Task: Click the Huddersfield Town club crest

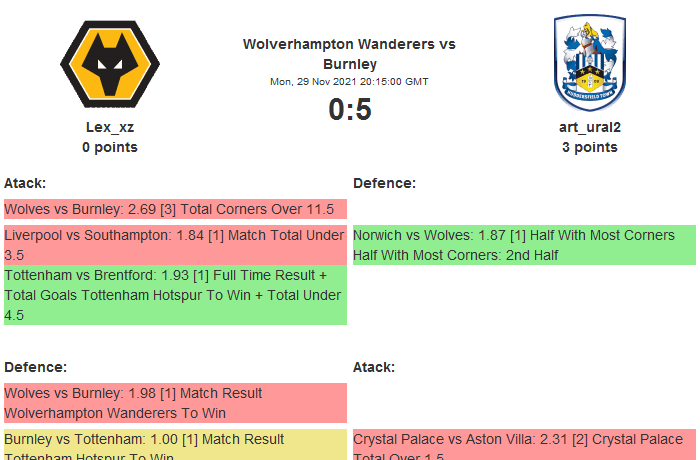Action: [x=589, y=64]
